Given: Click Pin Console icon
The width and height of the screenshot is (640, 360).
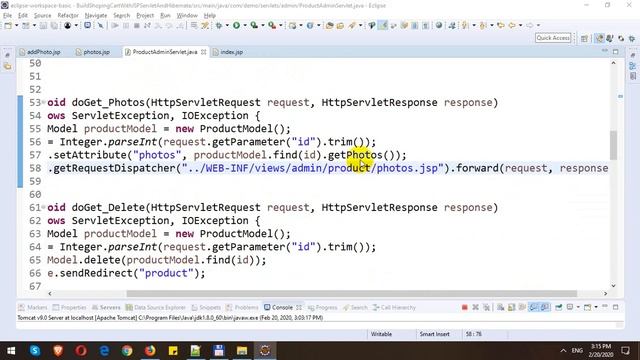Looking at the screenshot, I should (558, 307).
